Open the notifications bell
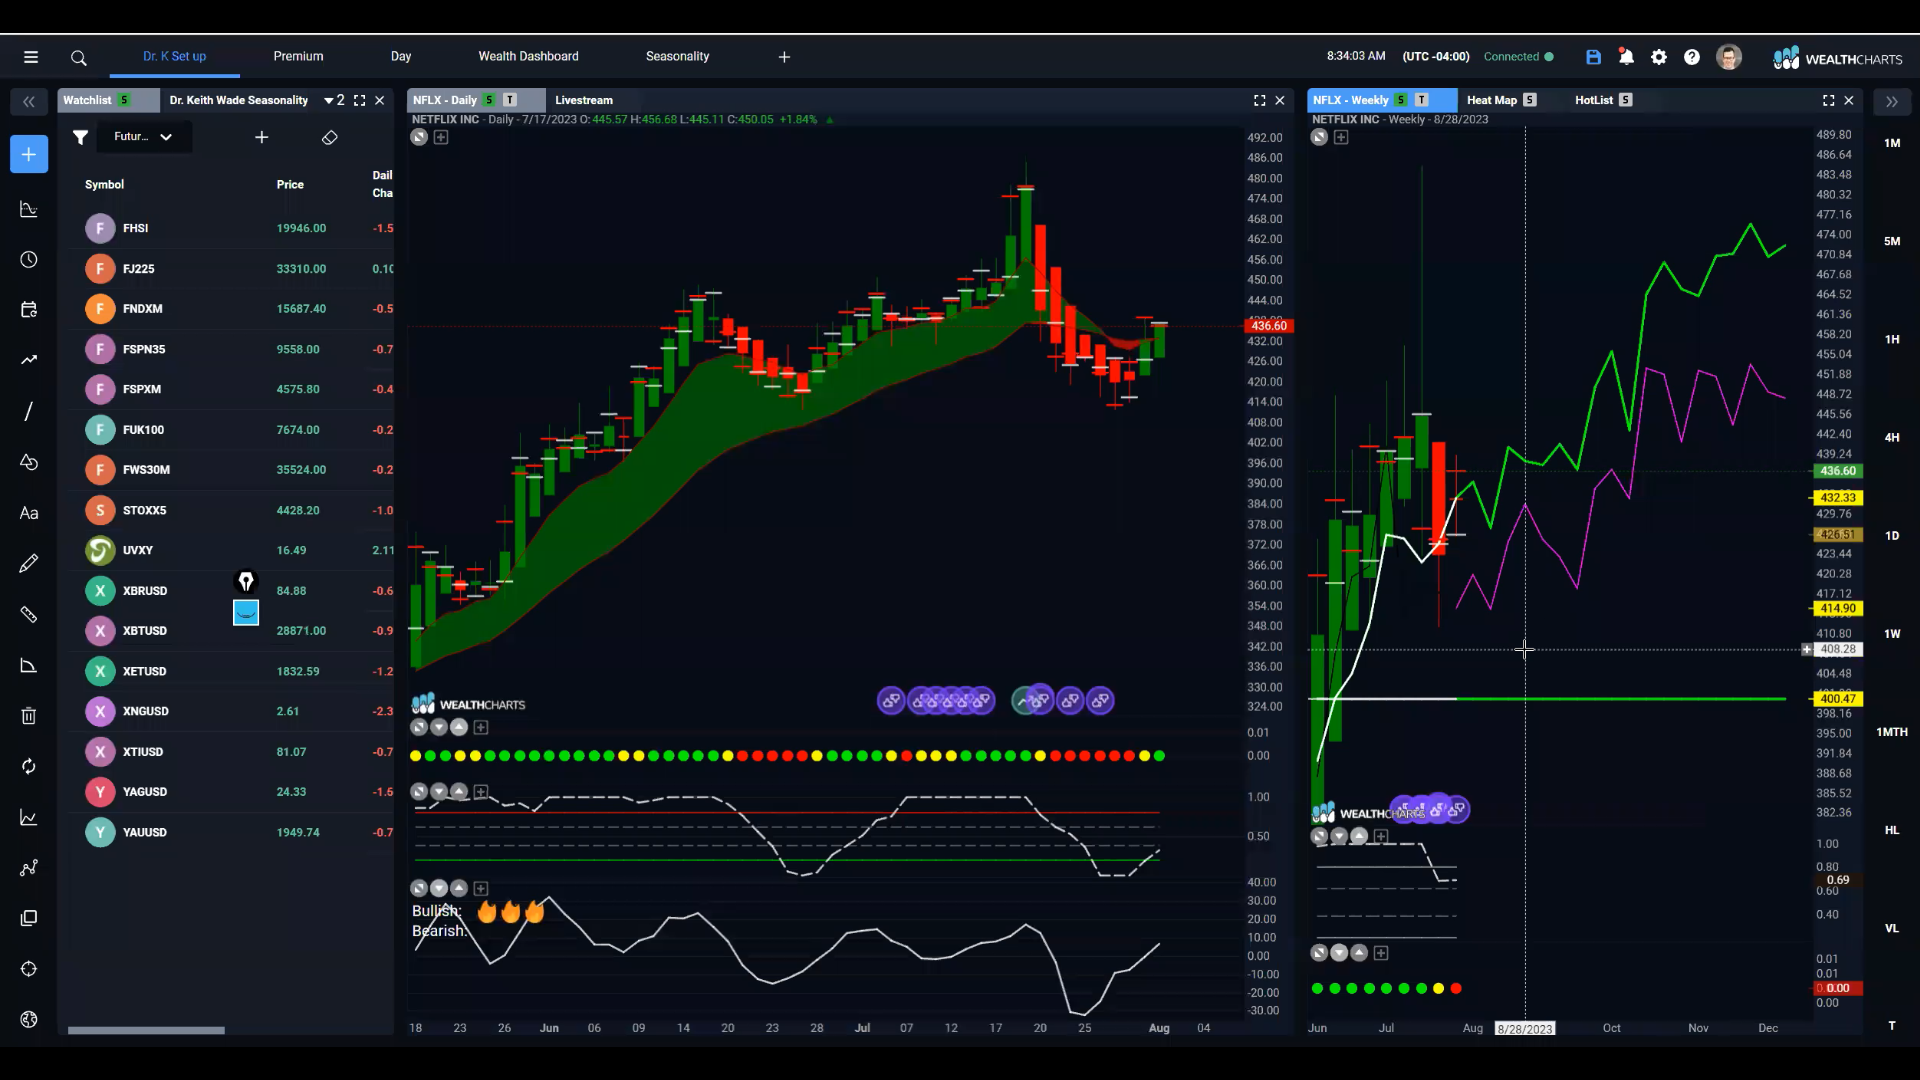Image resolution: width=1920 pixels, height=1080 pixels. (1626, 57)
